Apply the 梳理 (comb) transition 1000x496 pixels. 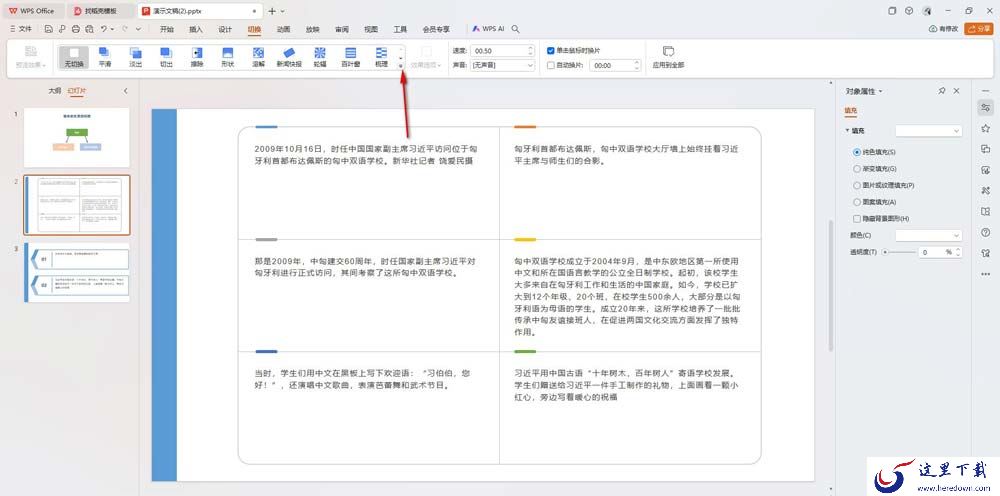[381, 57]
